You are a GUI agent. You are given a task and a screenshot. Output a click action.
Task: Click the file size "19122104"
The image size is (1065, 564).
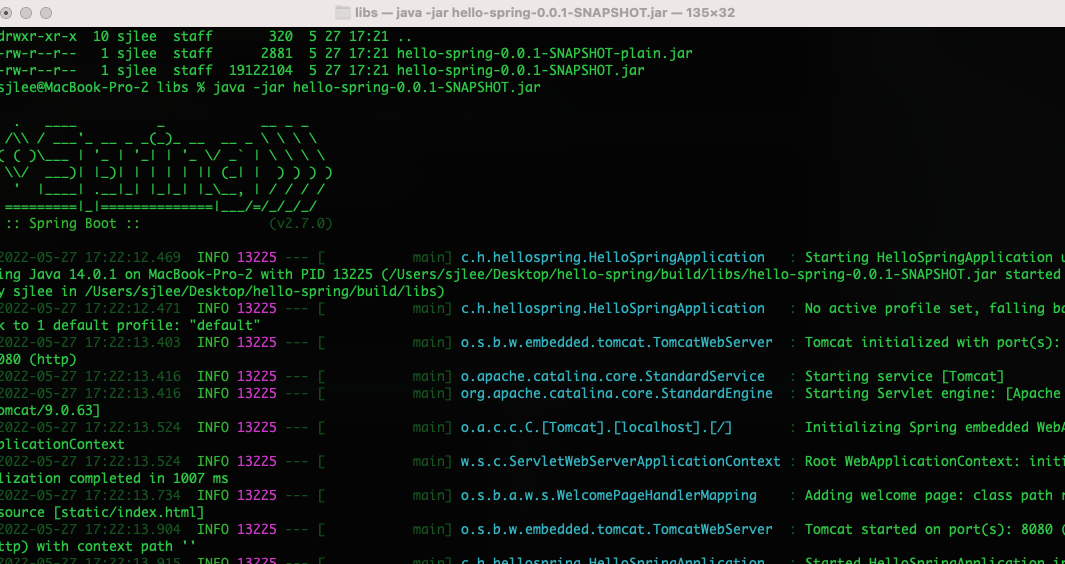tap(261, 70)
